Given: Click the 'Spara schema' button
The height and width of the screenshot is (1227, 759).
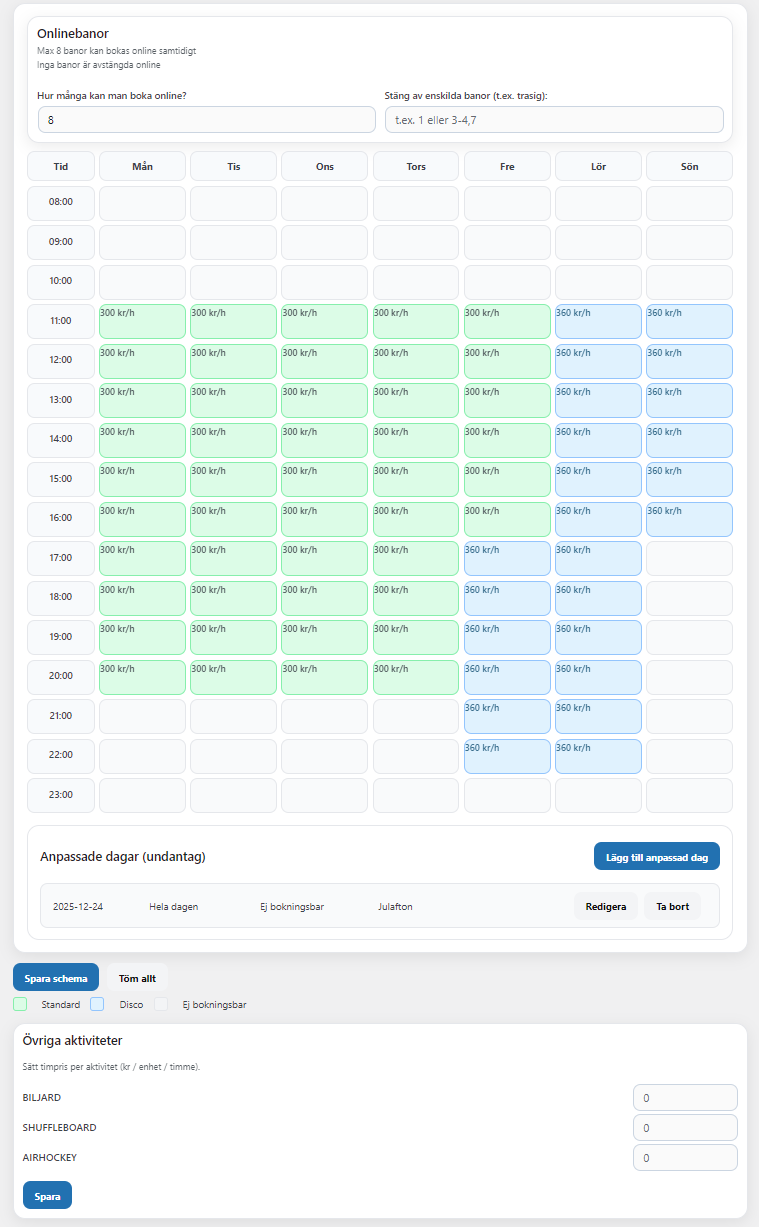Looking at the screenshot, I should [x=56, y=977].
